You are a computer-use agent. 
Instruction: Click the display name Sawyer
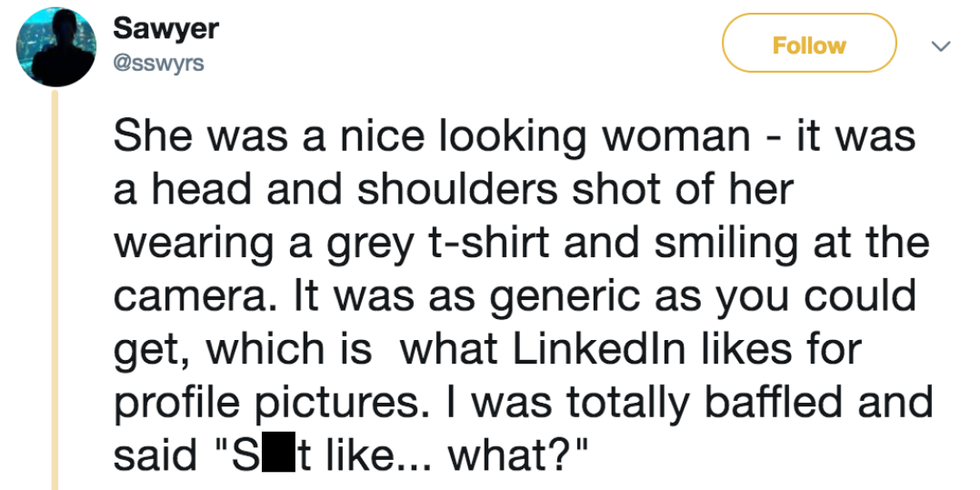165,29
